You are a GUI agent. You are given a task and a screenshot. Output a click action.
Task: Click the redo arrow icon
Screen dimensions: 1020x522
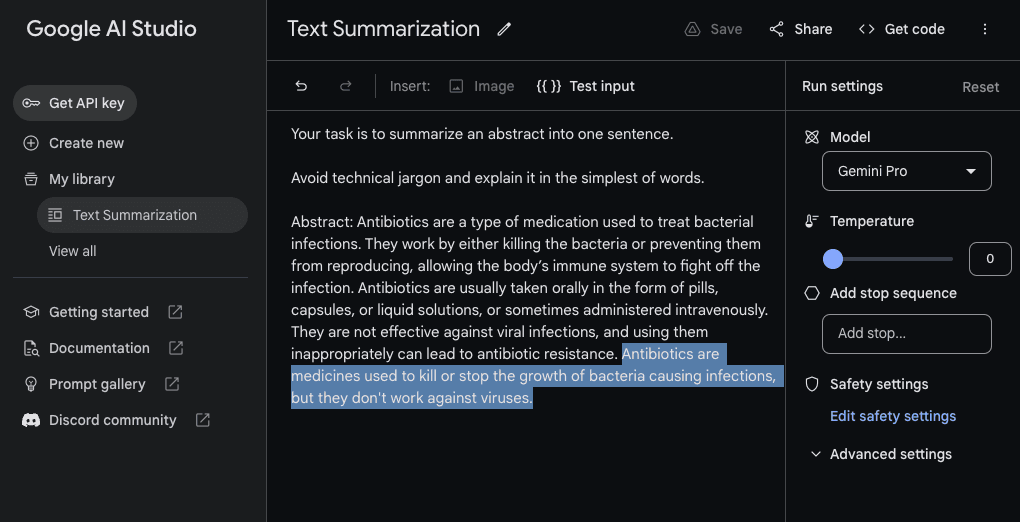[346, 86]
